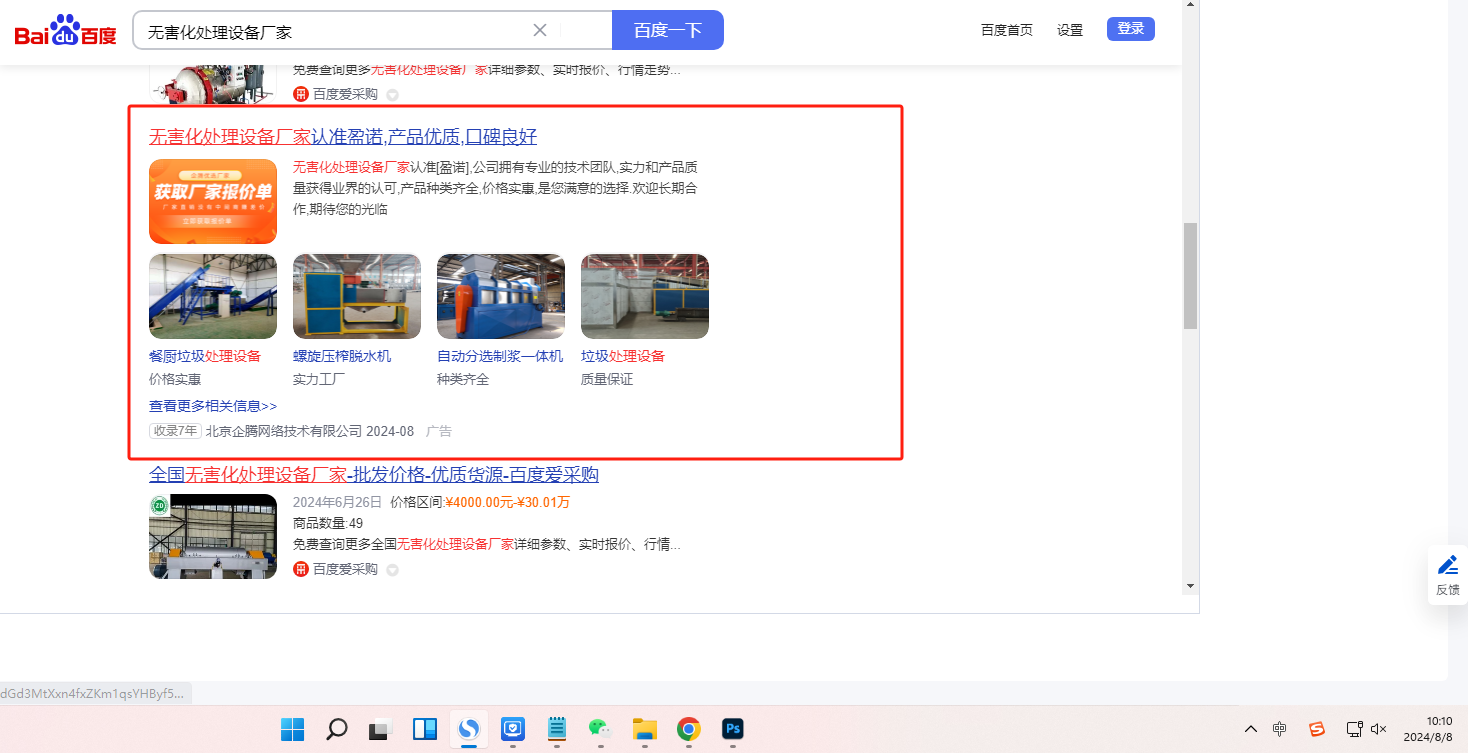Viewport: 1468px width, 753px height.
Task: Click the muted volume tray icon
Action: 1378,729
